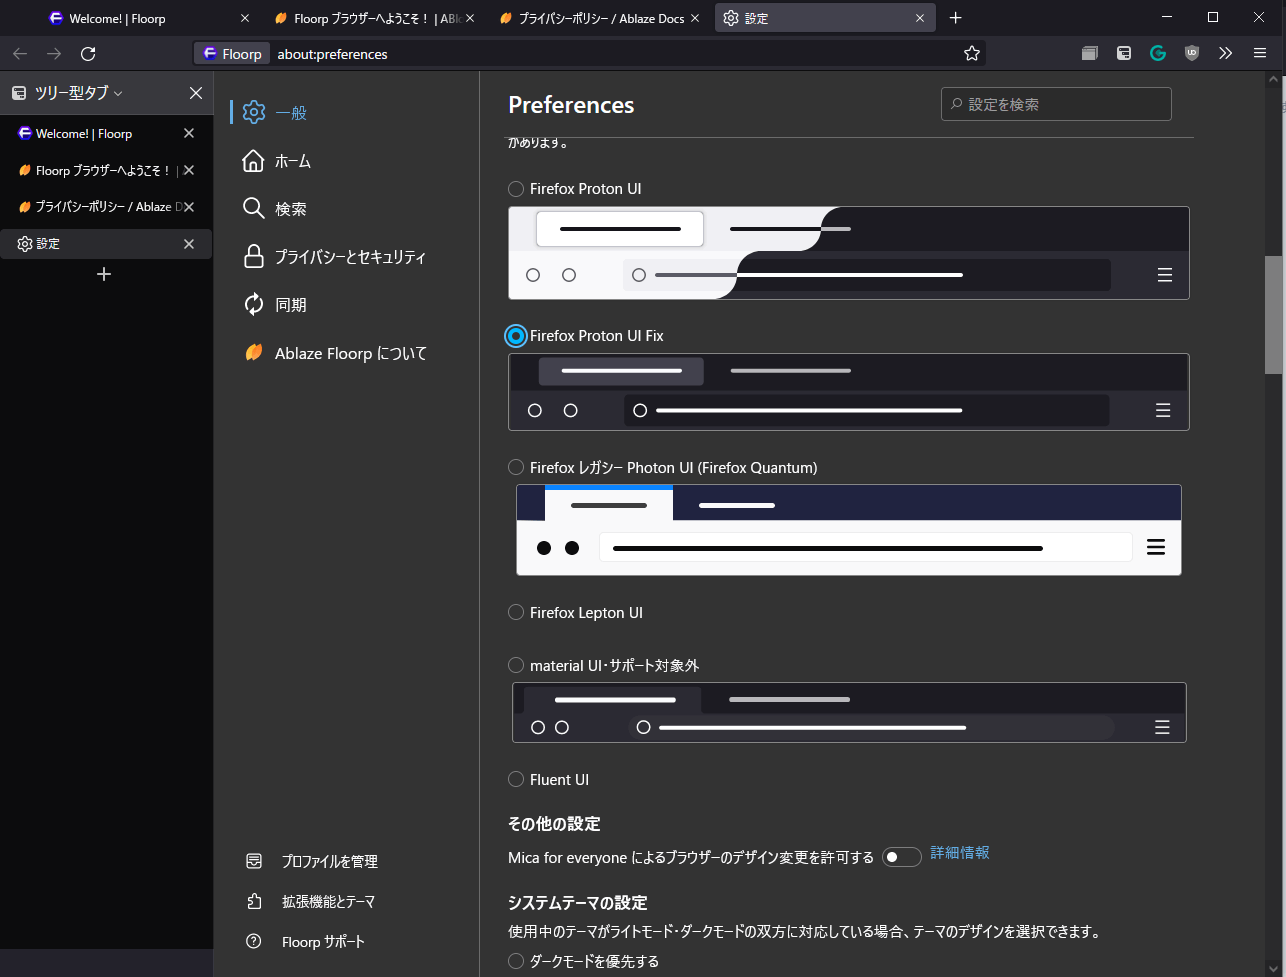Viewport: 1286px width, 977px height.
Task: Select Firefox Lepton UI radio button
Action: [516, 612]
